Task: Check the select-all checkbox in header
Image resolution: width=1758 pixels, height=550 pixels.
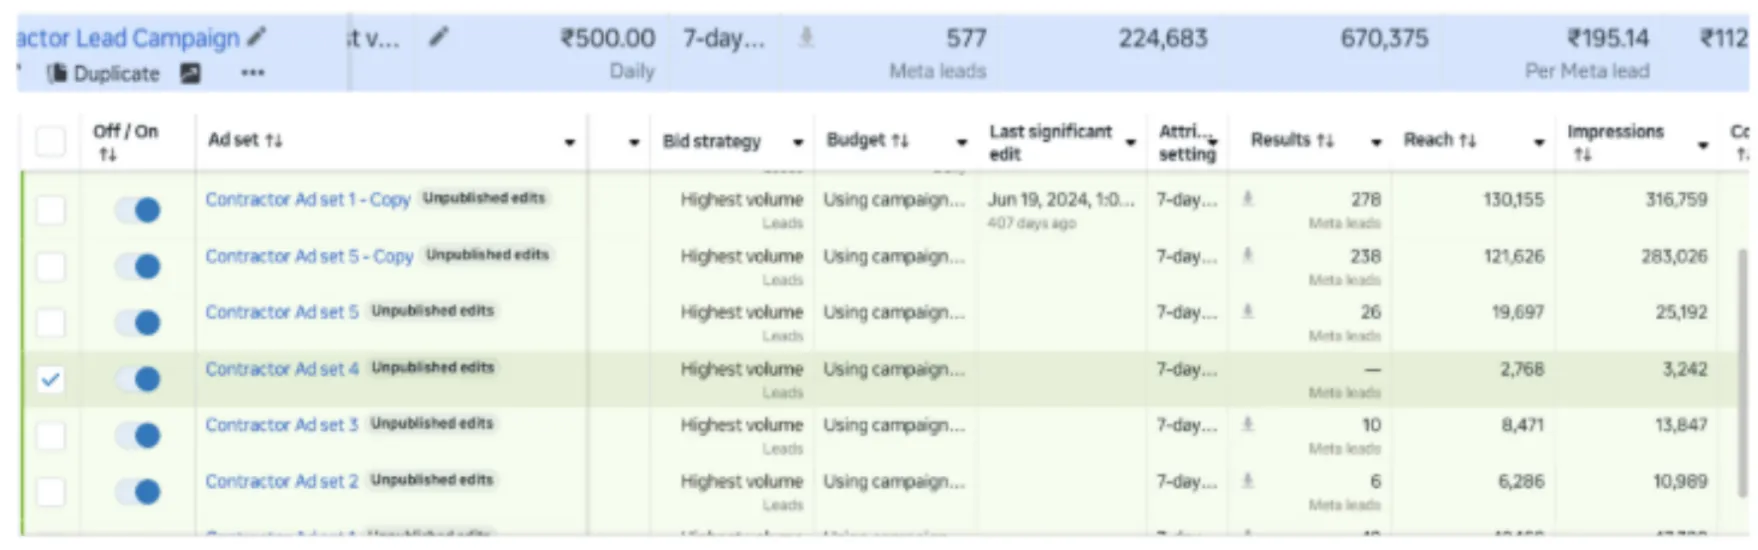Action: (50, 141)
